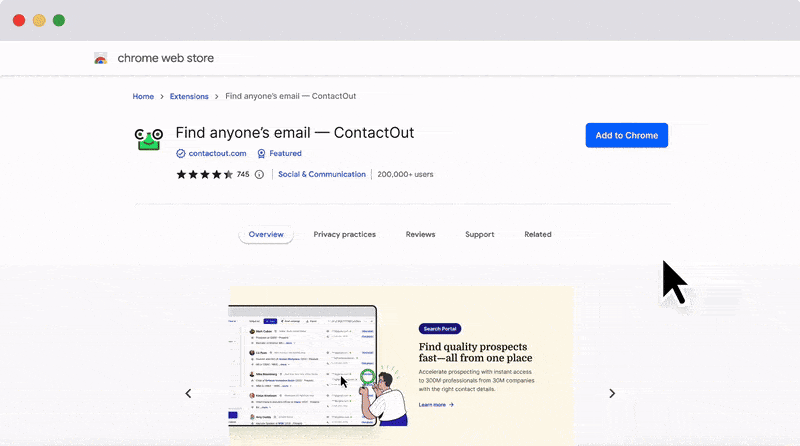Click the Featured award badge icon
Image resolution: width=800 pixels, height=446 pixels.
262,154
